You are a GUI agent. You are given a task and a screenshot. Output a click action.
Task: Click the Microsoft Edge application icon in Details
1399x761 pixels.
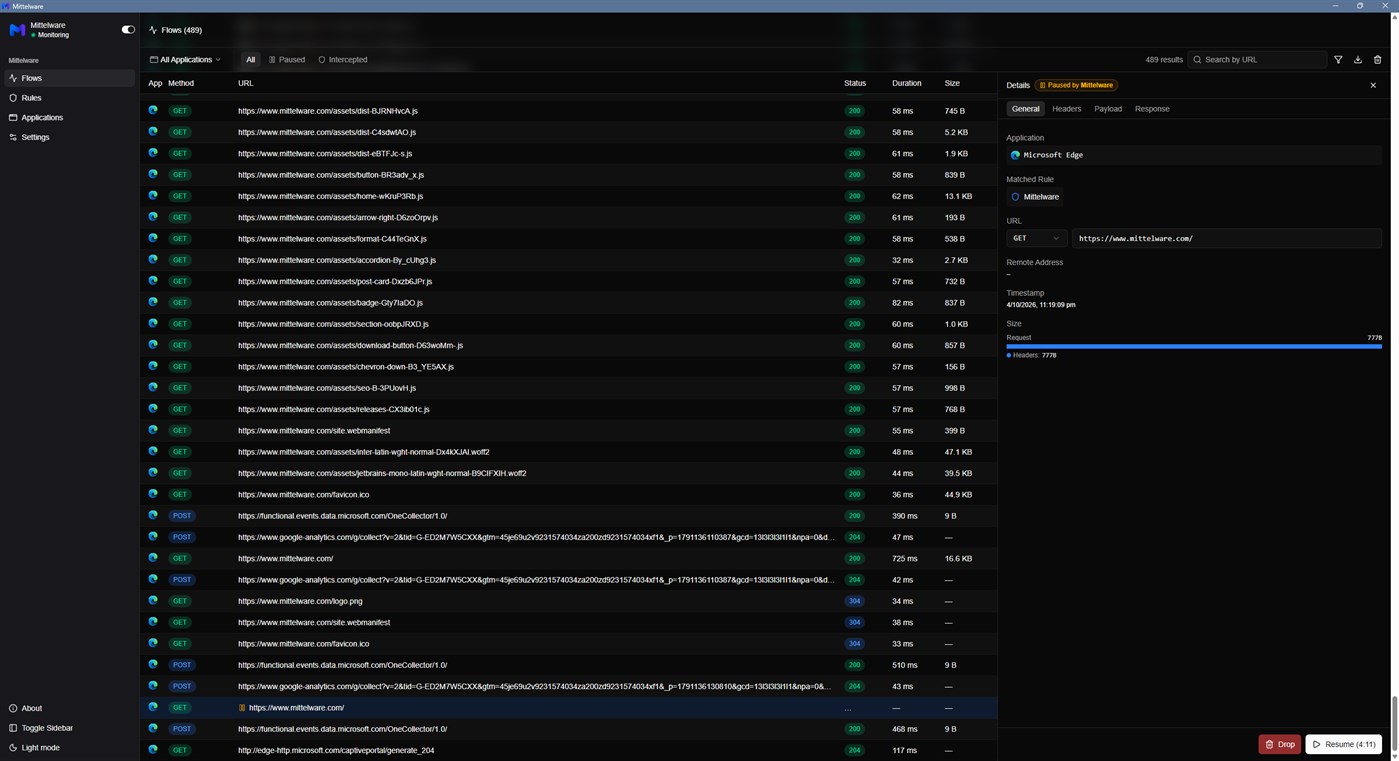pyautogui.click(x=1015, y=155)
